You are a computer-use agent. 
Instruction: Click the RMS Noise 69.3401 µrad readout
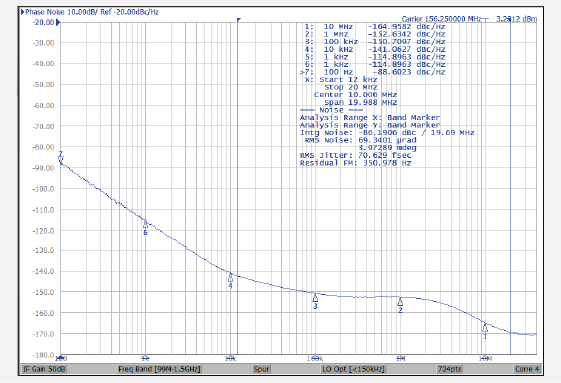click(x=360, y=140)
